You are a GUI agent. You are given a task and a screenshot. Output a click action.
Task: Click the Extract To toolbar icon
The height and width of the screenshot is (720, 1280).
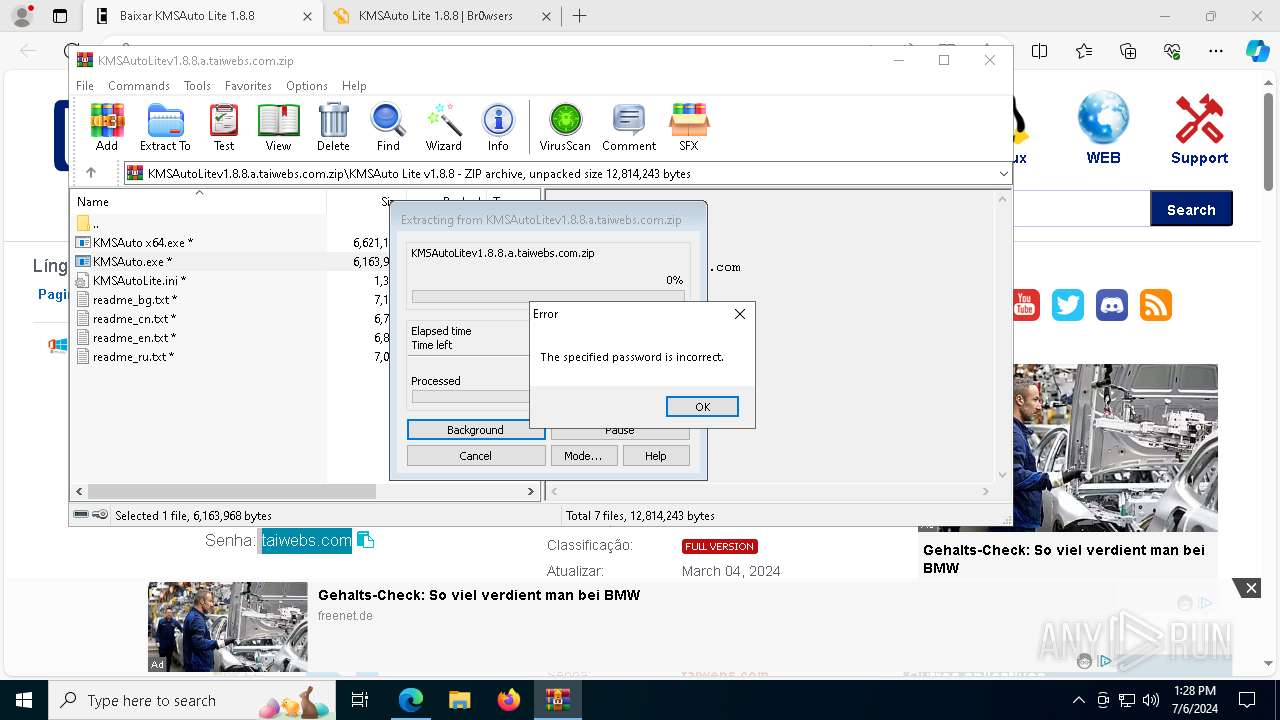tap(165, 127)
